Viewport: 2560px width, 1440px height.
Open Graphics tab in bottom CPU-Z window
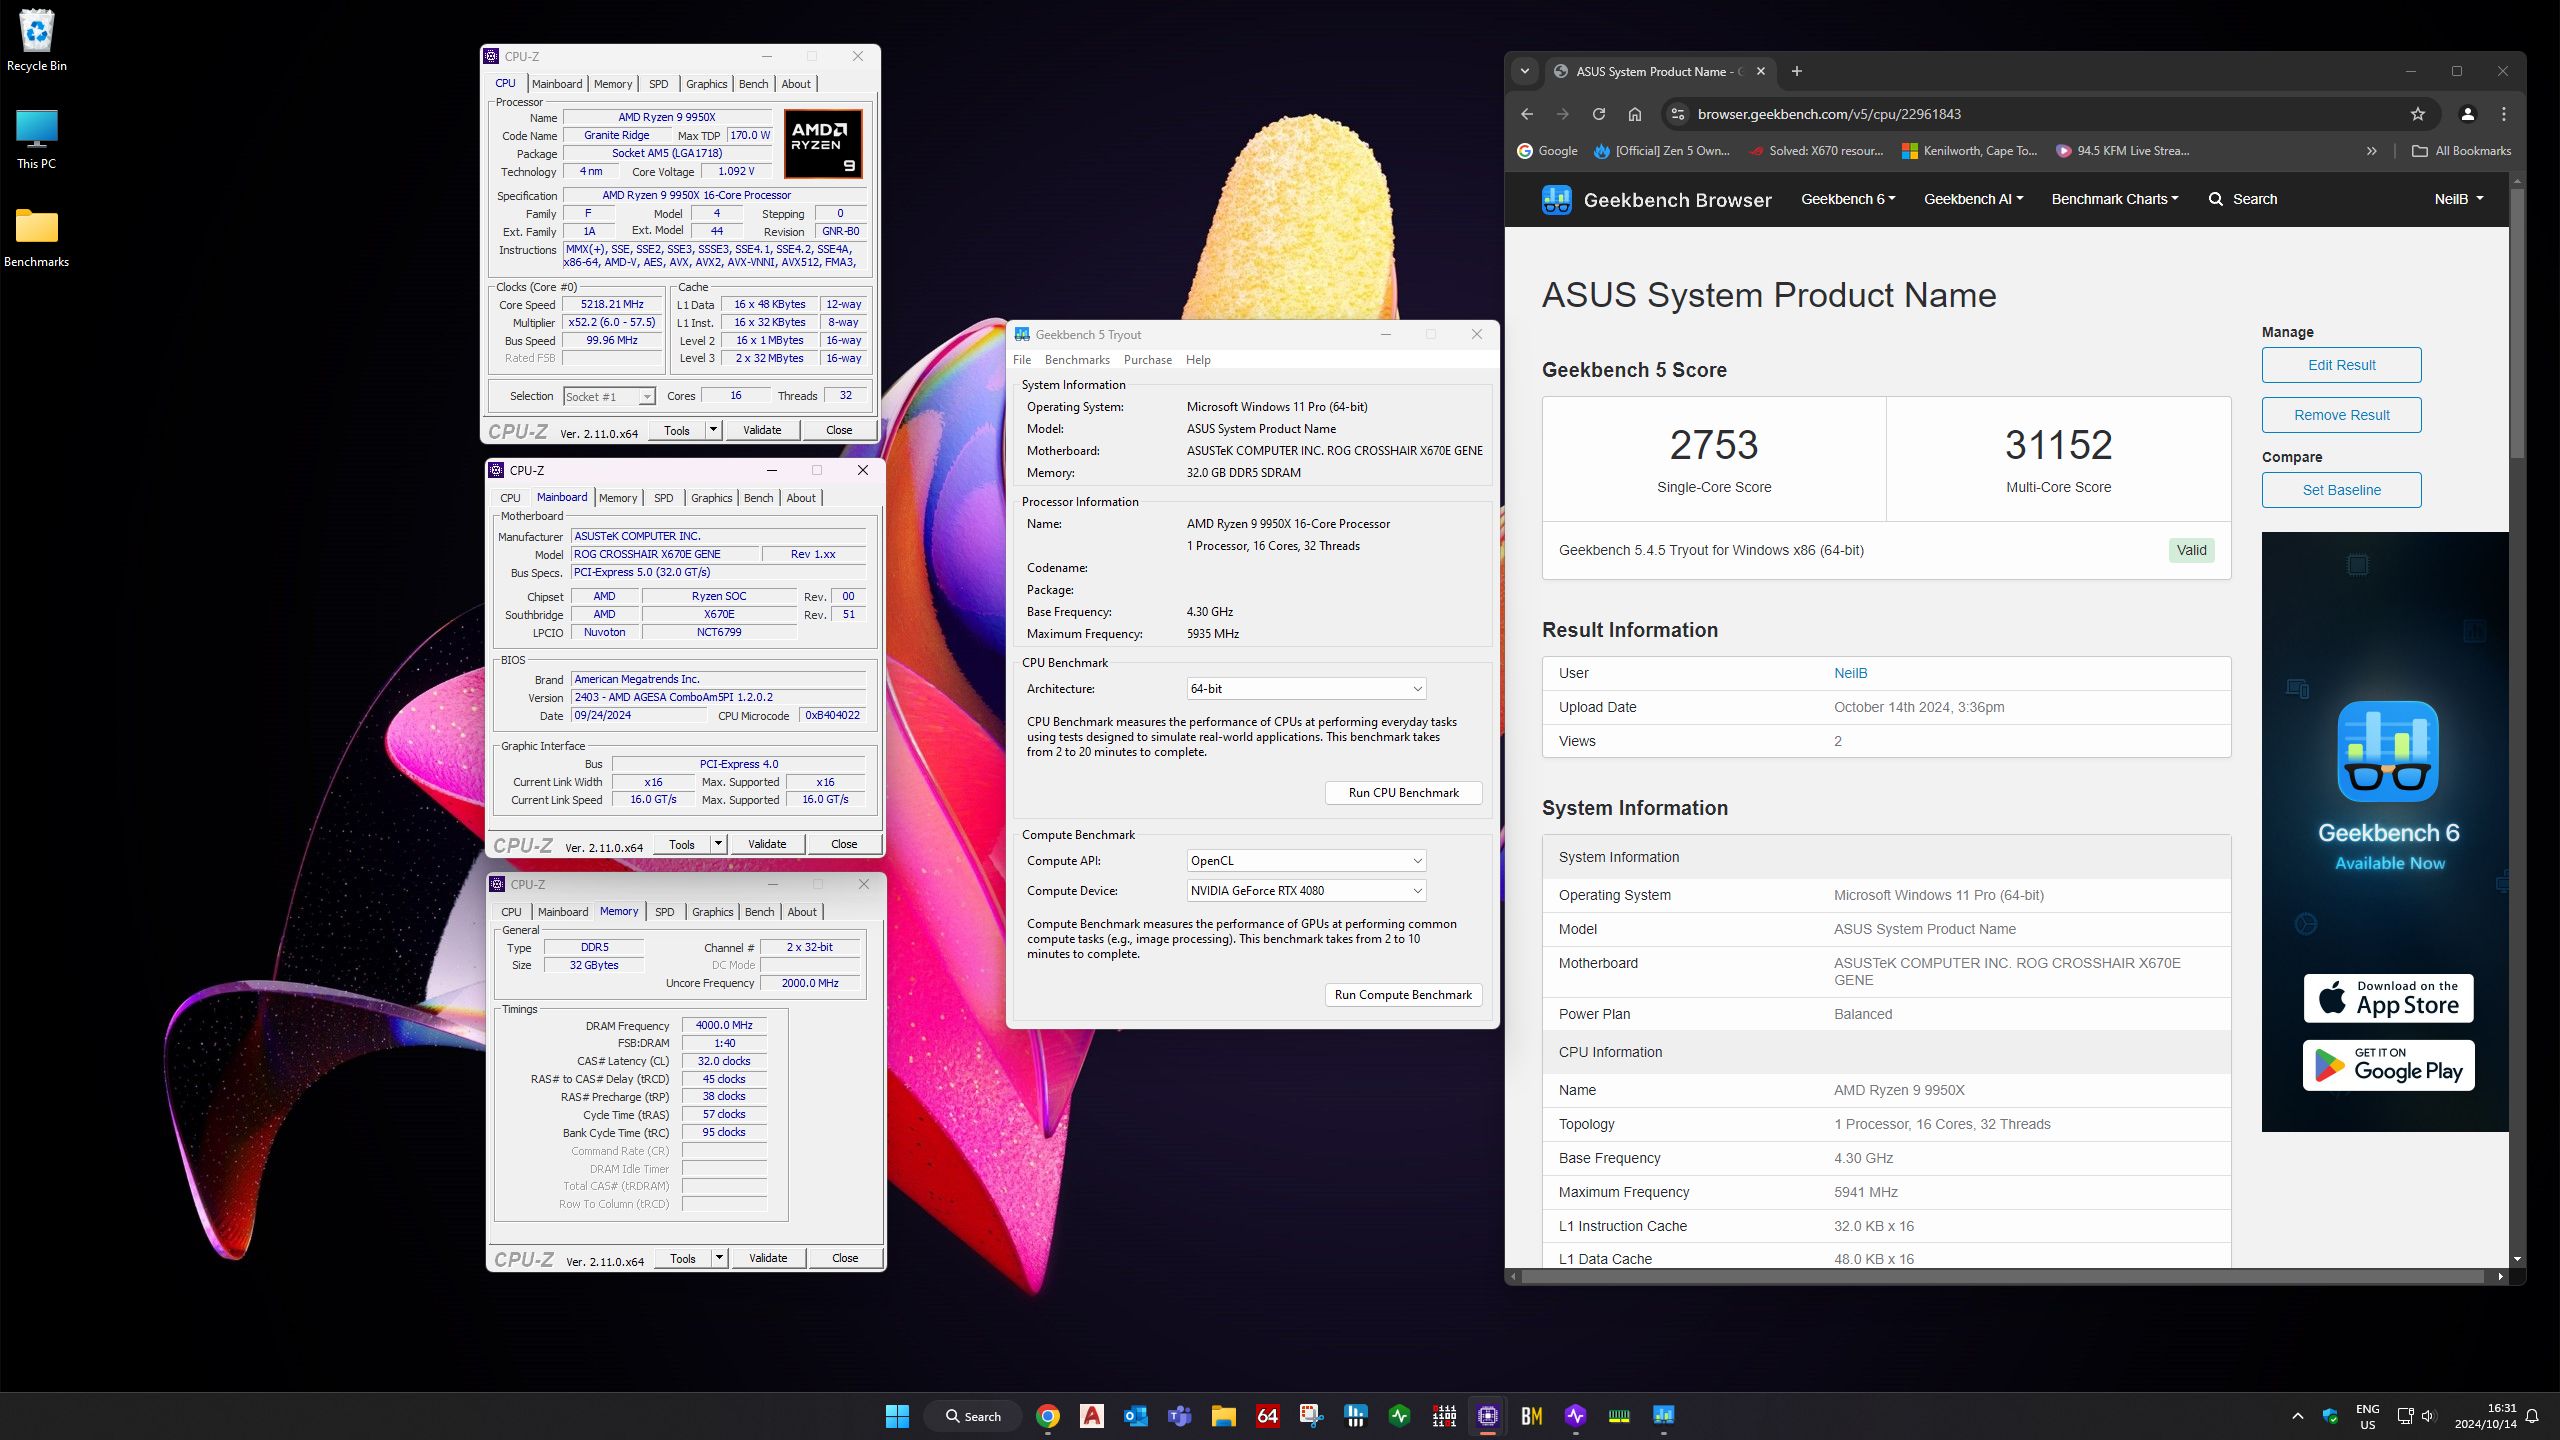tap(713, 912)
